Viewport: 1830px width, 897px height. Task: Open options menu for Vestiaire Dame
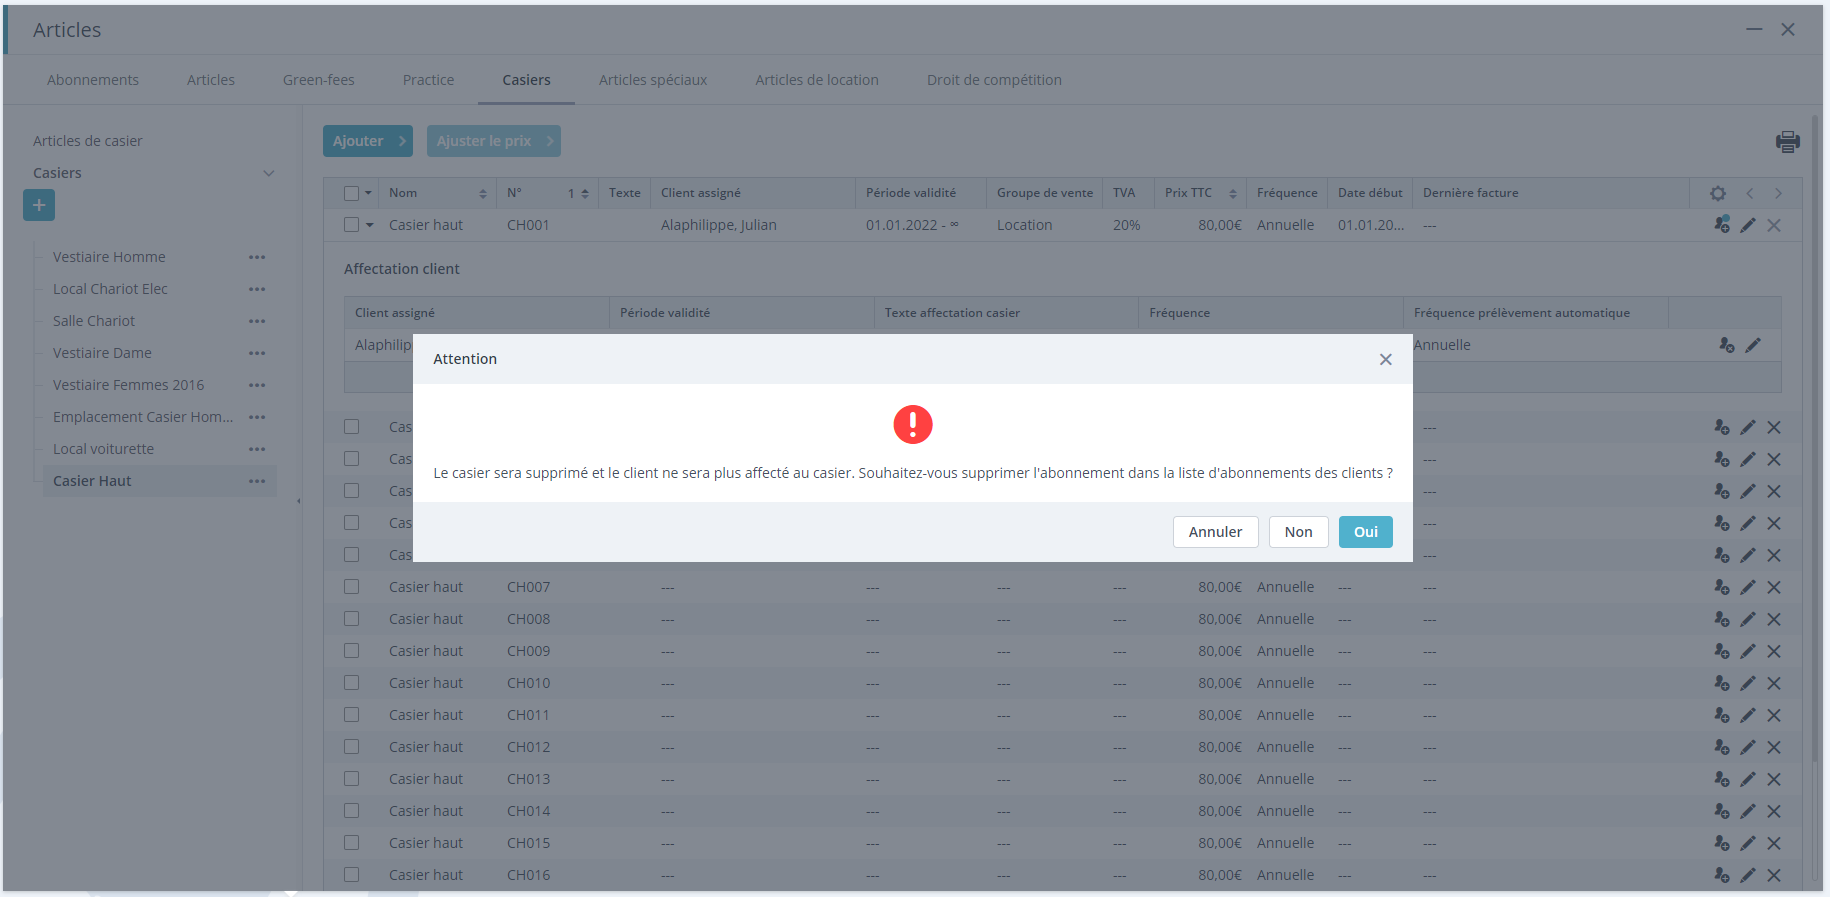point(257,353)
